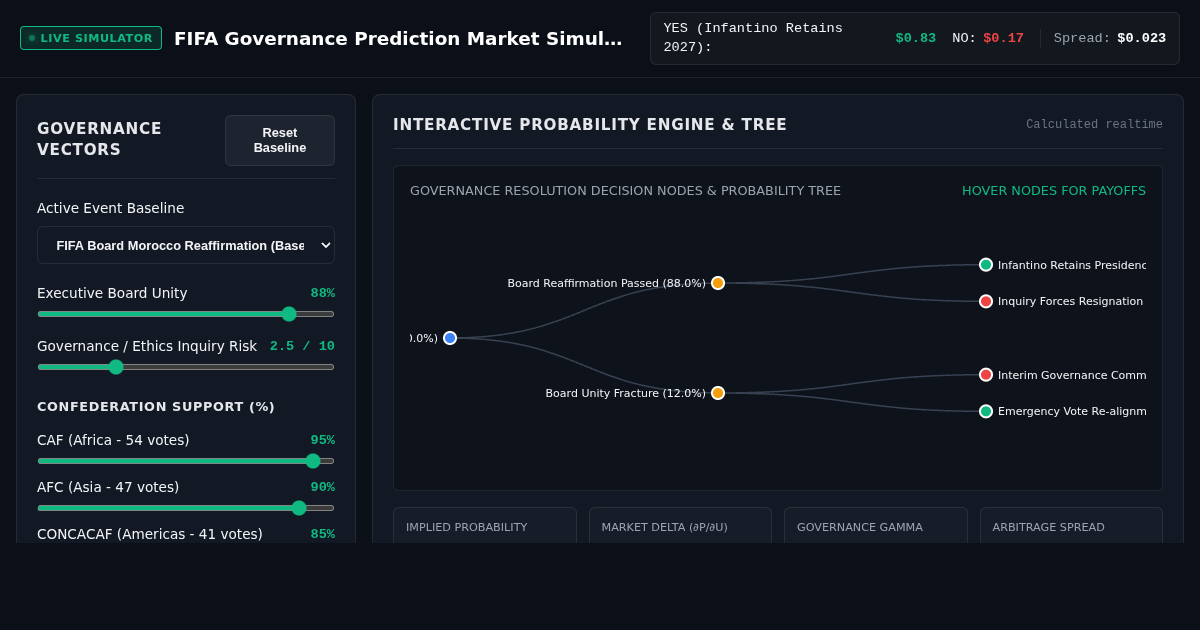Adjust the CAF Africa support slider
1200x630 pixels.
(x=186, y=461)
